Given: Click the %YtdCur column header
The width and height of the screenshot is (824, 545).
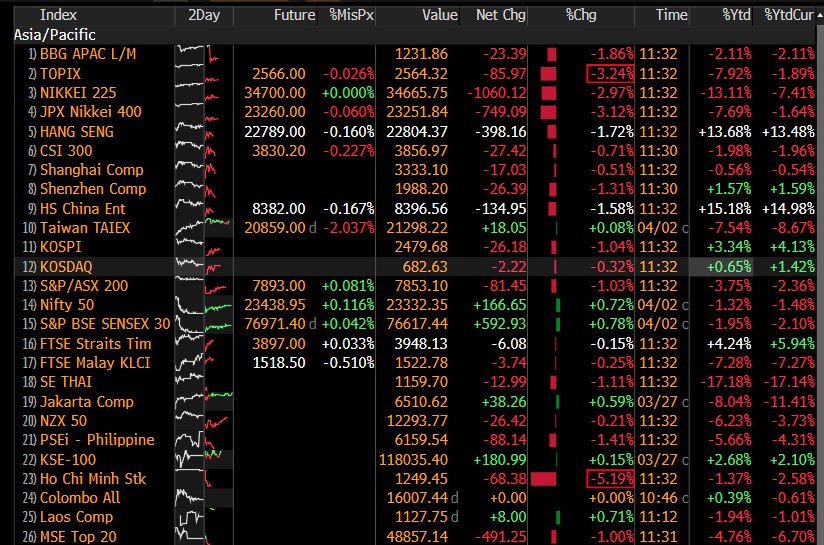Looking at the screenshot, I should coord(788,15).
